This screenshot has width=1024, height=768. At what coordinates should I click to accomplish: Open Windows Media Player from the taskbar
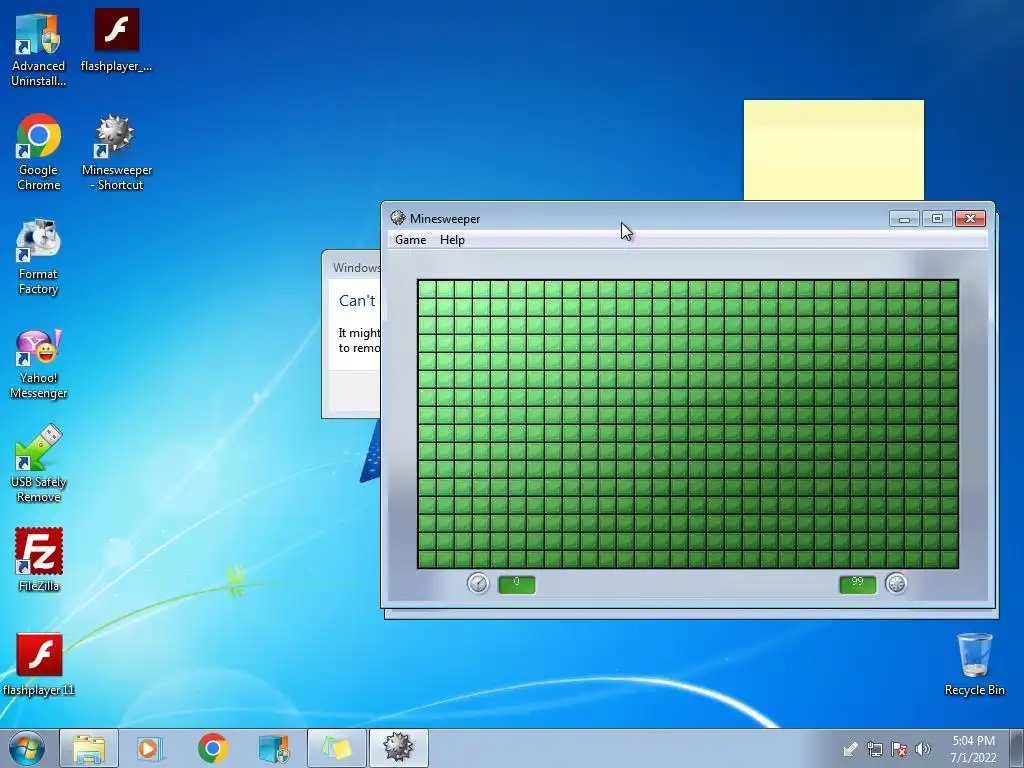point(150,748)
